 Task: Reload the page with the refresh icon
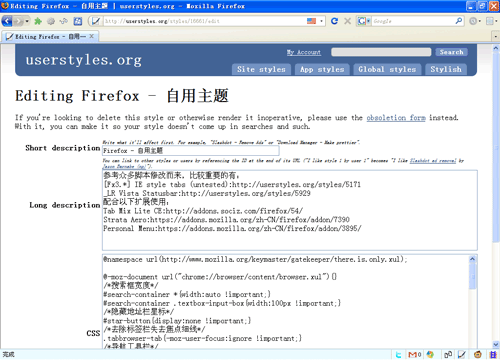click(334, 21)
